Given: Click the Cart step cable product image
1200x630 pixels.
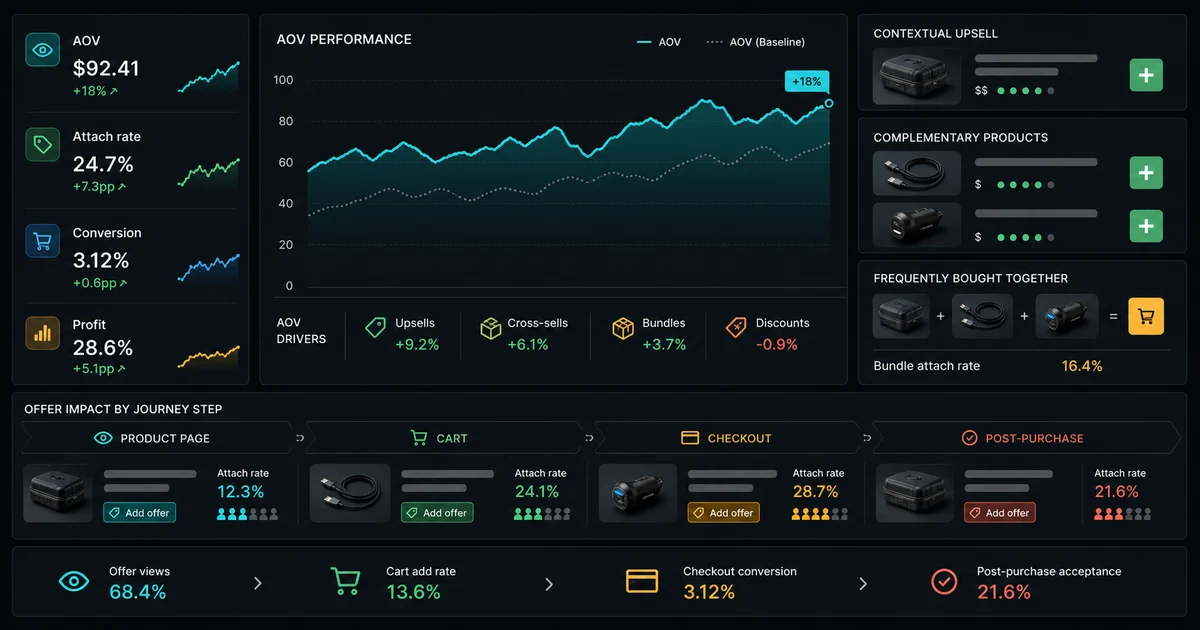Looking at the screenshot, I should tap(350, 493).
